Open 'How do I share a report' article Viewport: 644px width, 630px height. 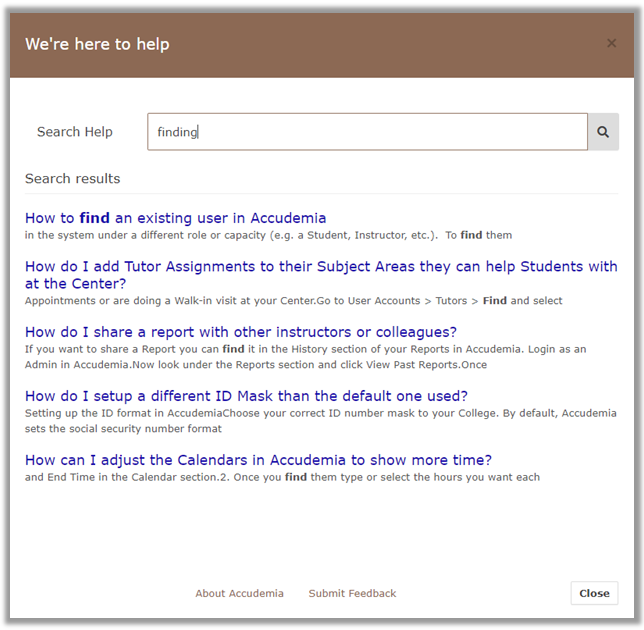(241, 332)
